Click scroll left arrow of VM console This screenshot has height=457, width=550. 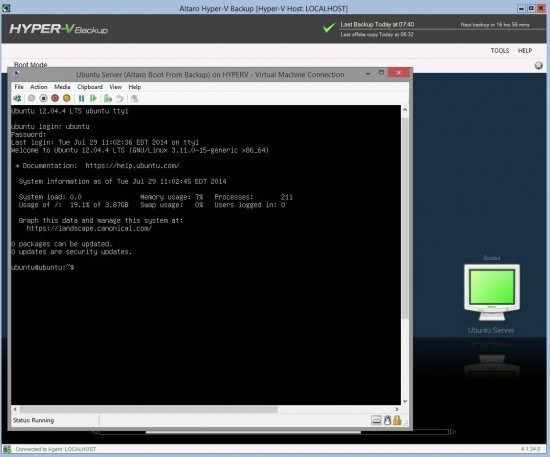tap(15, 409)
